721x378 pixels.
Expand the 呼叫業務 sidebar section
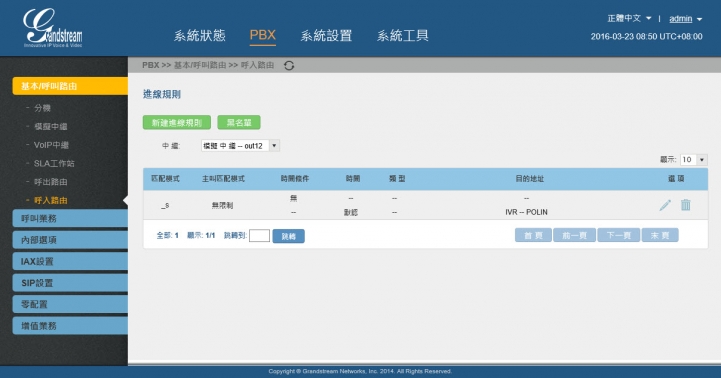[70, 218]
